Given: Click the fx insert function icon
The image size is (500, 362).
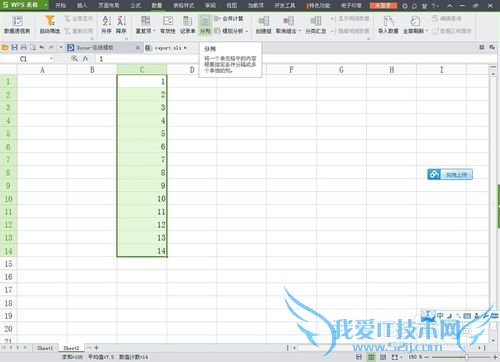Looking at the screenshot, I should (x=86, y=59).
